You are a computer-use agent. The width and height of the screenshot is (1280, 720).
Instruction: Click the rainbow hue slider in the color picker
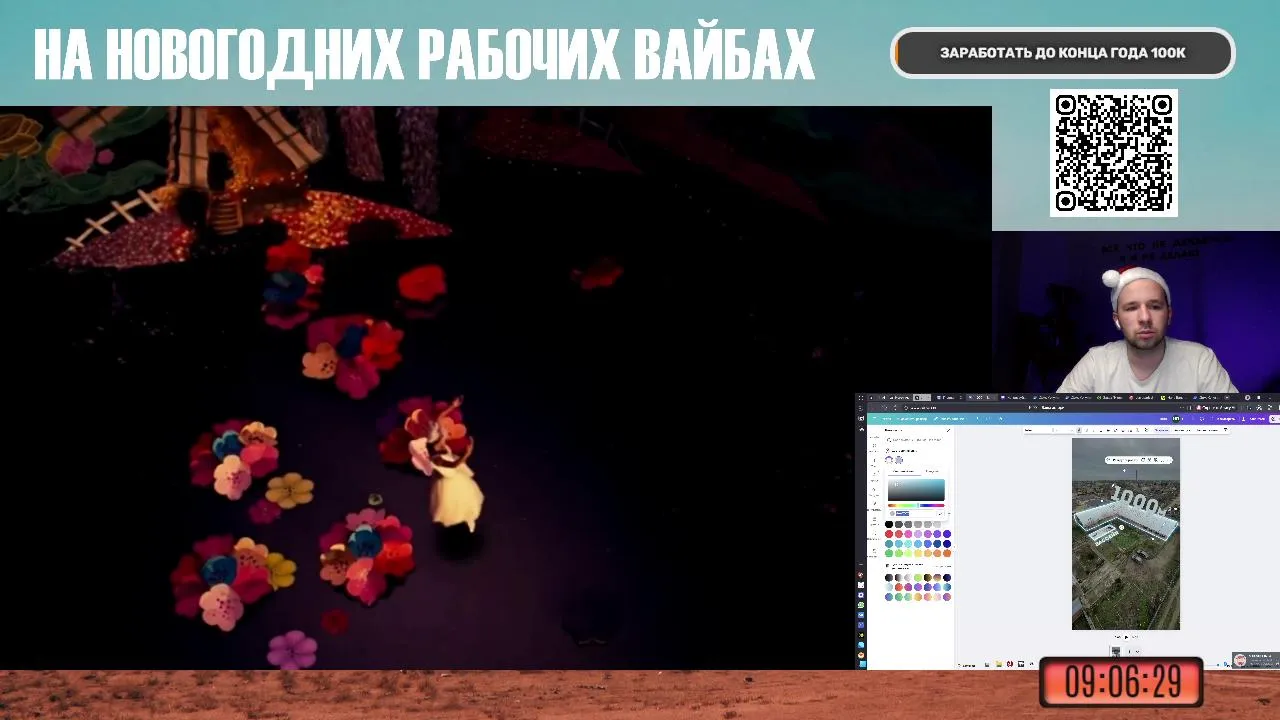[916, 505]
